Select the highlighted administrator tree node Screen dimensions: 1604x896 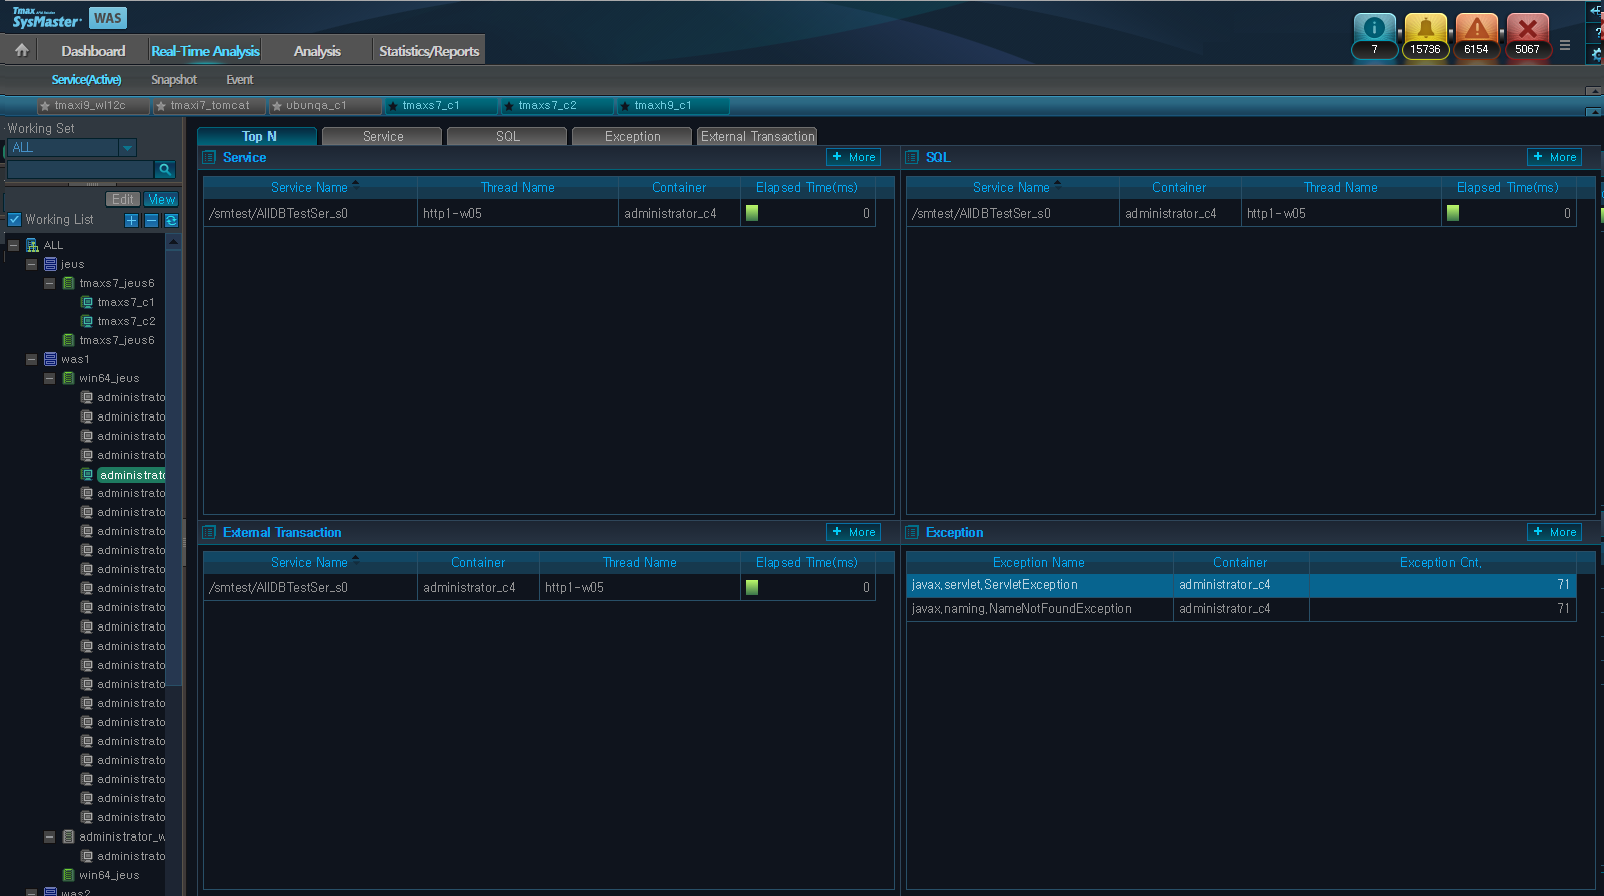[x=131, y=475]
